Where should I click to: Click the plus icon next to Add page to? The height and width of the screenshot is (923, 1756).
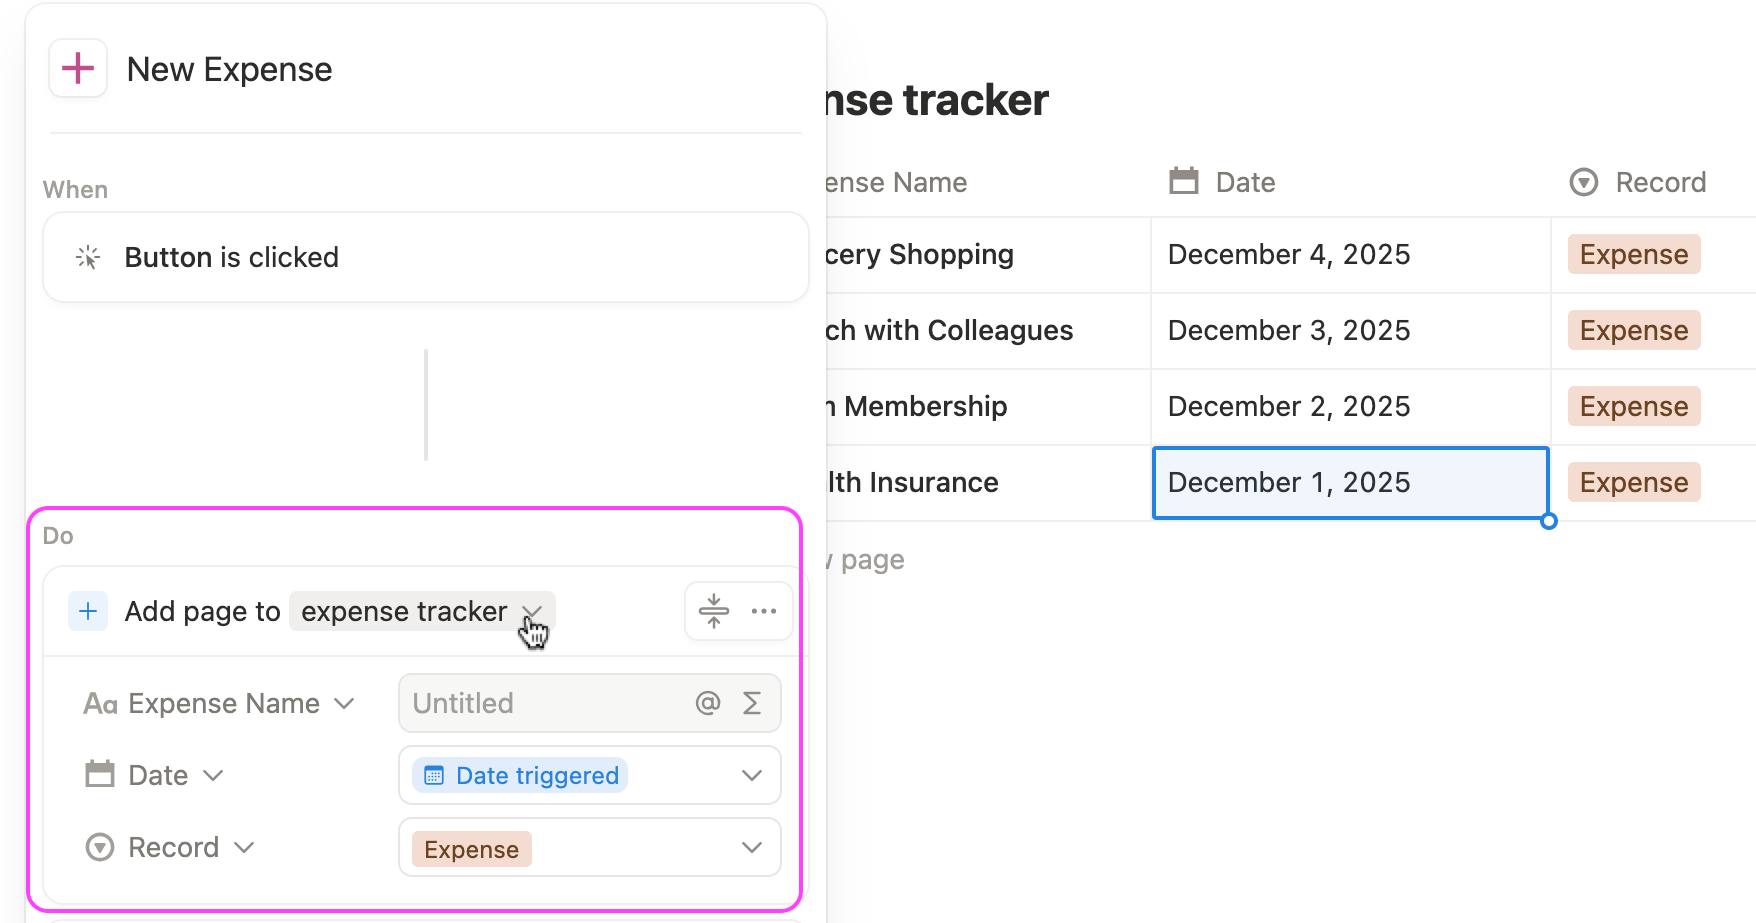tap(88, 611)
